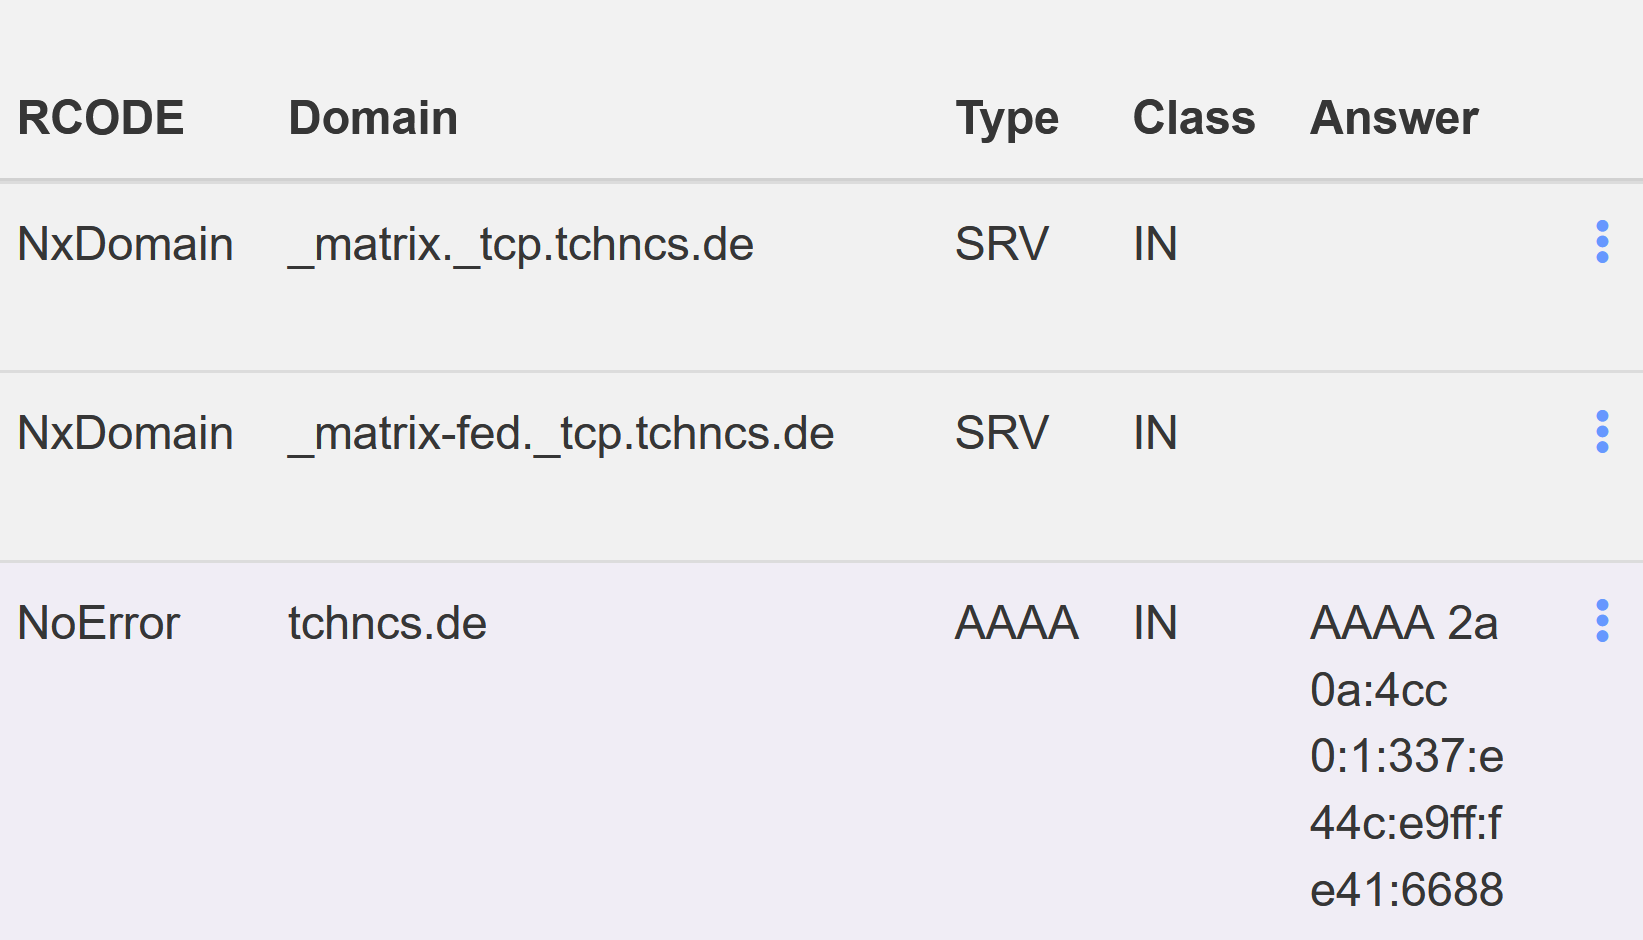The width and height of the screenshot is (1643, 940).
Task: Click the NoError response code cell
Action: click(99, 623)
